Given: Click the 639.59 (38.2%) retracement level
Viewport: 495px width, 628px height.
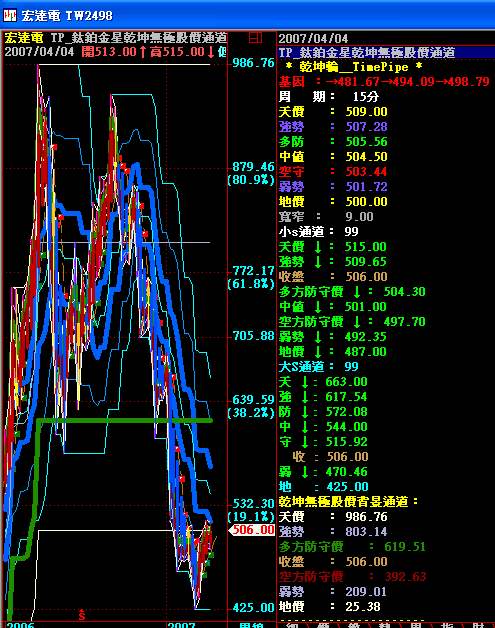Looking at the screenshot, I should [x=252, y=406].
